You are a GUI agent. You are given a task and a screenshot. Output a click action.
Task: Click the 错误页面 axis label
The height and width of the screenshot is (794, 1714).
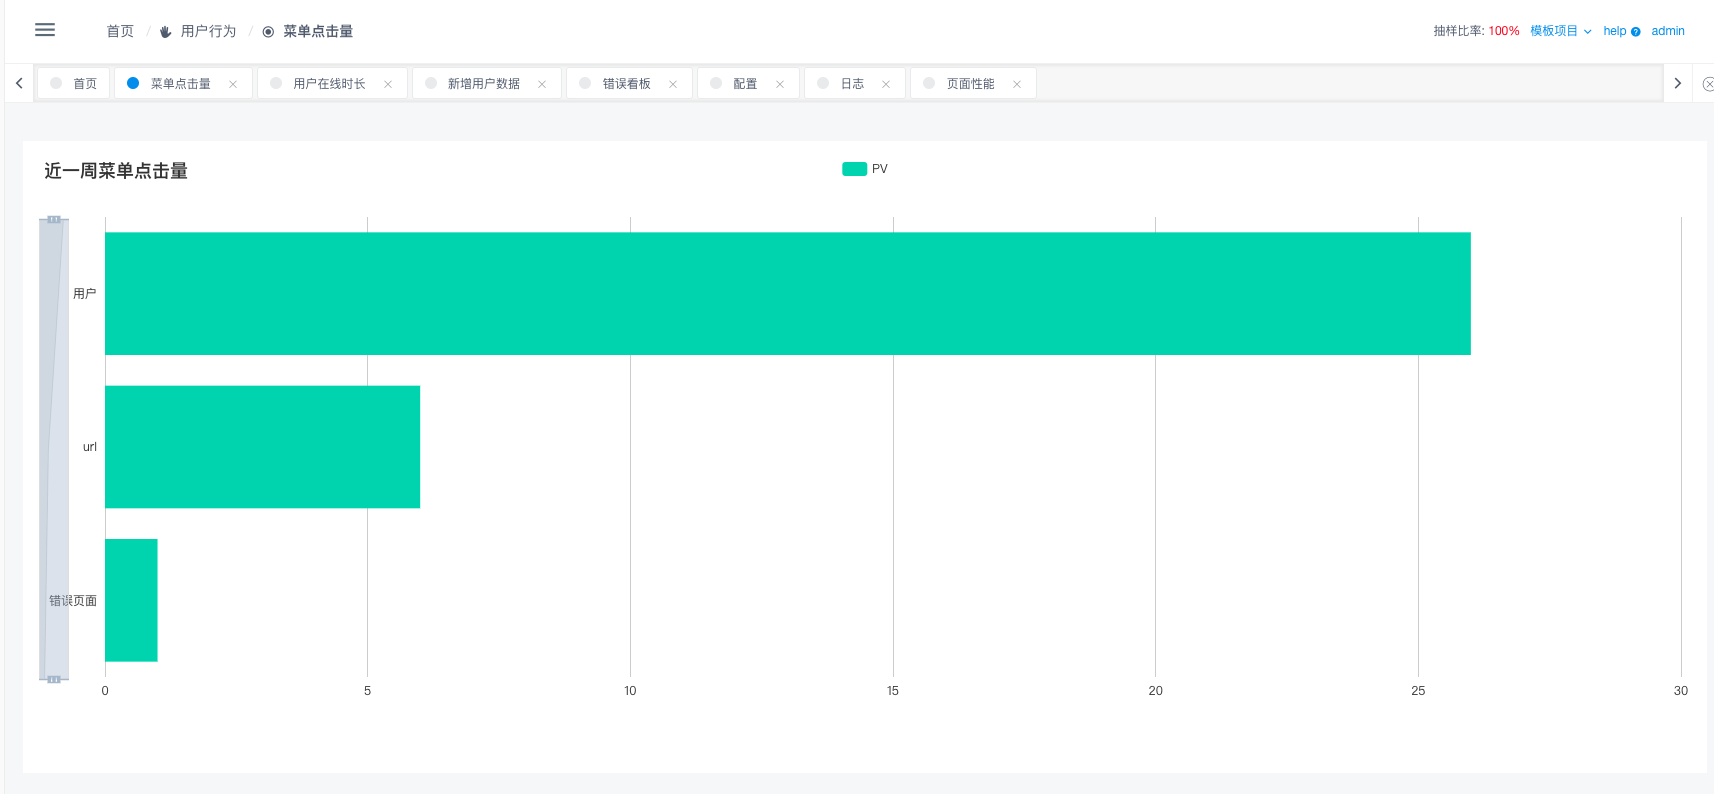73,601
